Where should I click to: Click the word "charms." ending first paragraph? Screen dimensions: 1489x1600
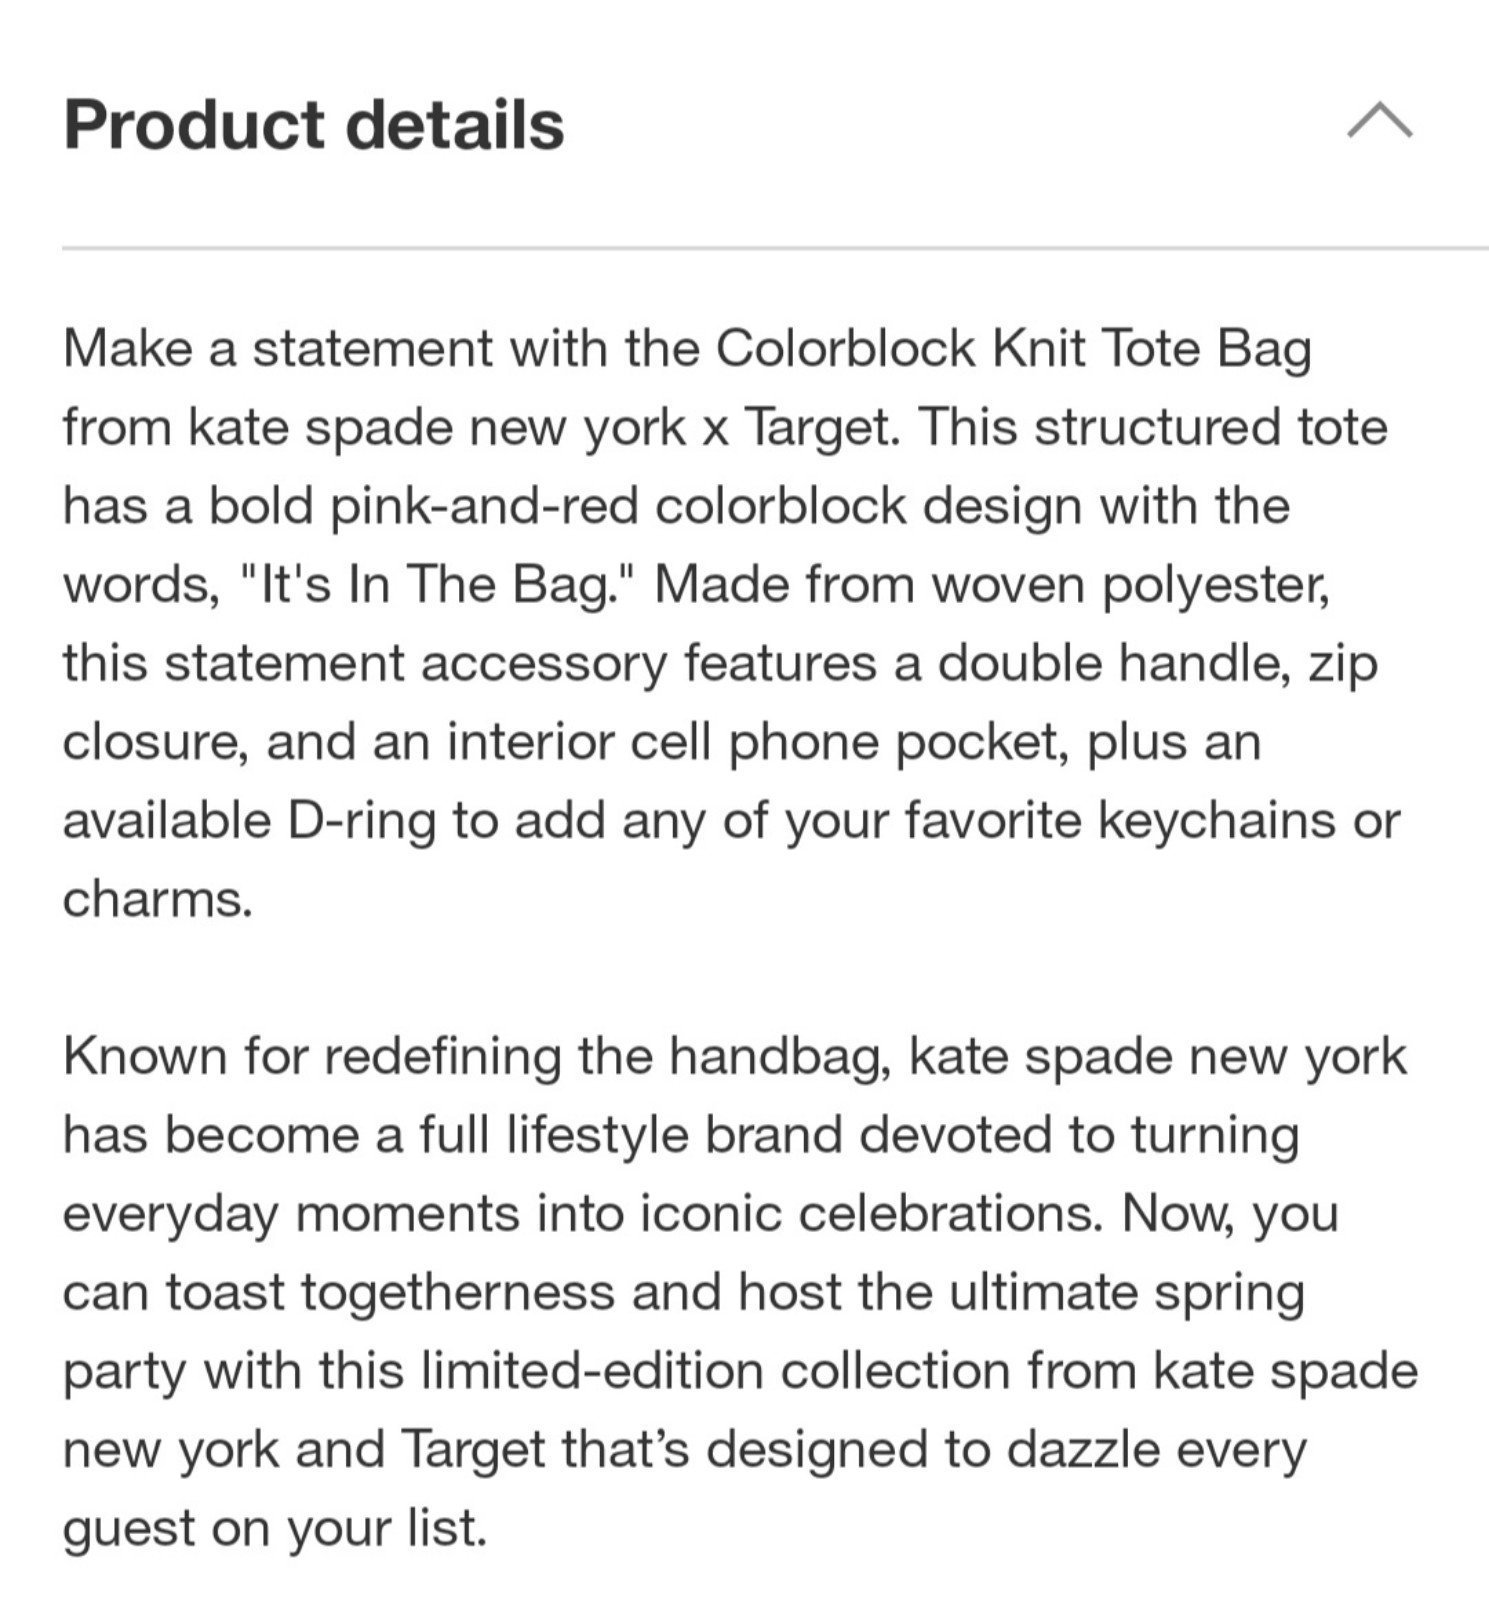[x=158, y=900]
